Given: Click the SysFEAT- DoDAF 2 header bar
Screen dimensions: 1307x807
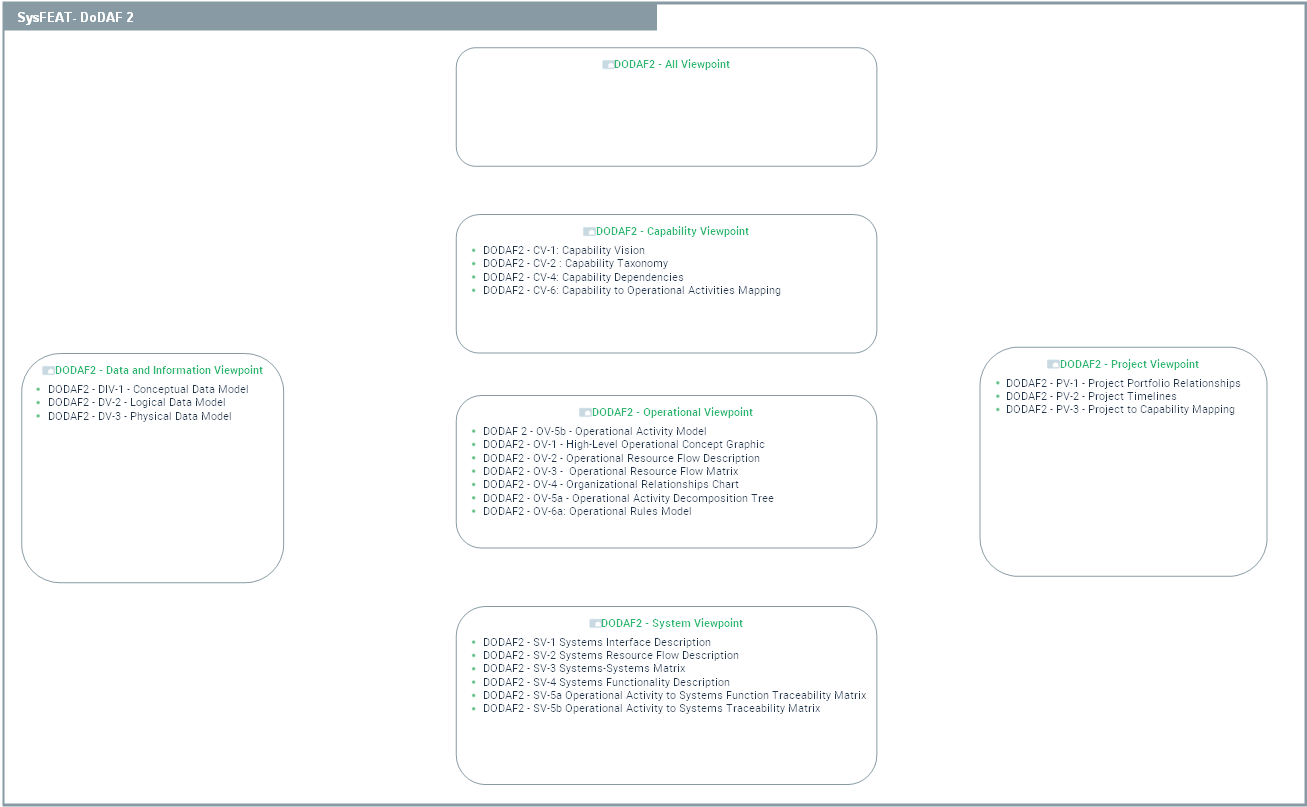Looking at the screenshot, I should coord(330,17).
